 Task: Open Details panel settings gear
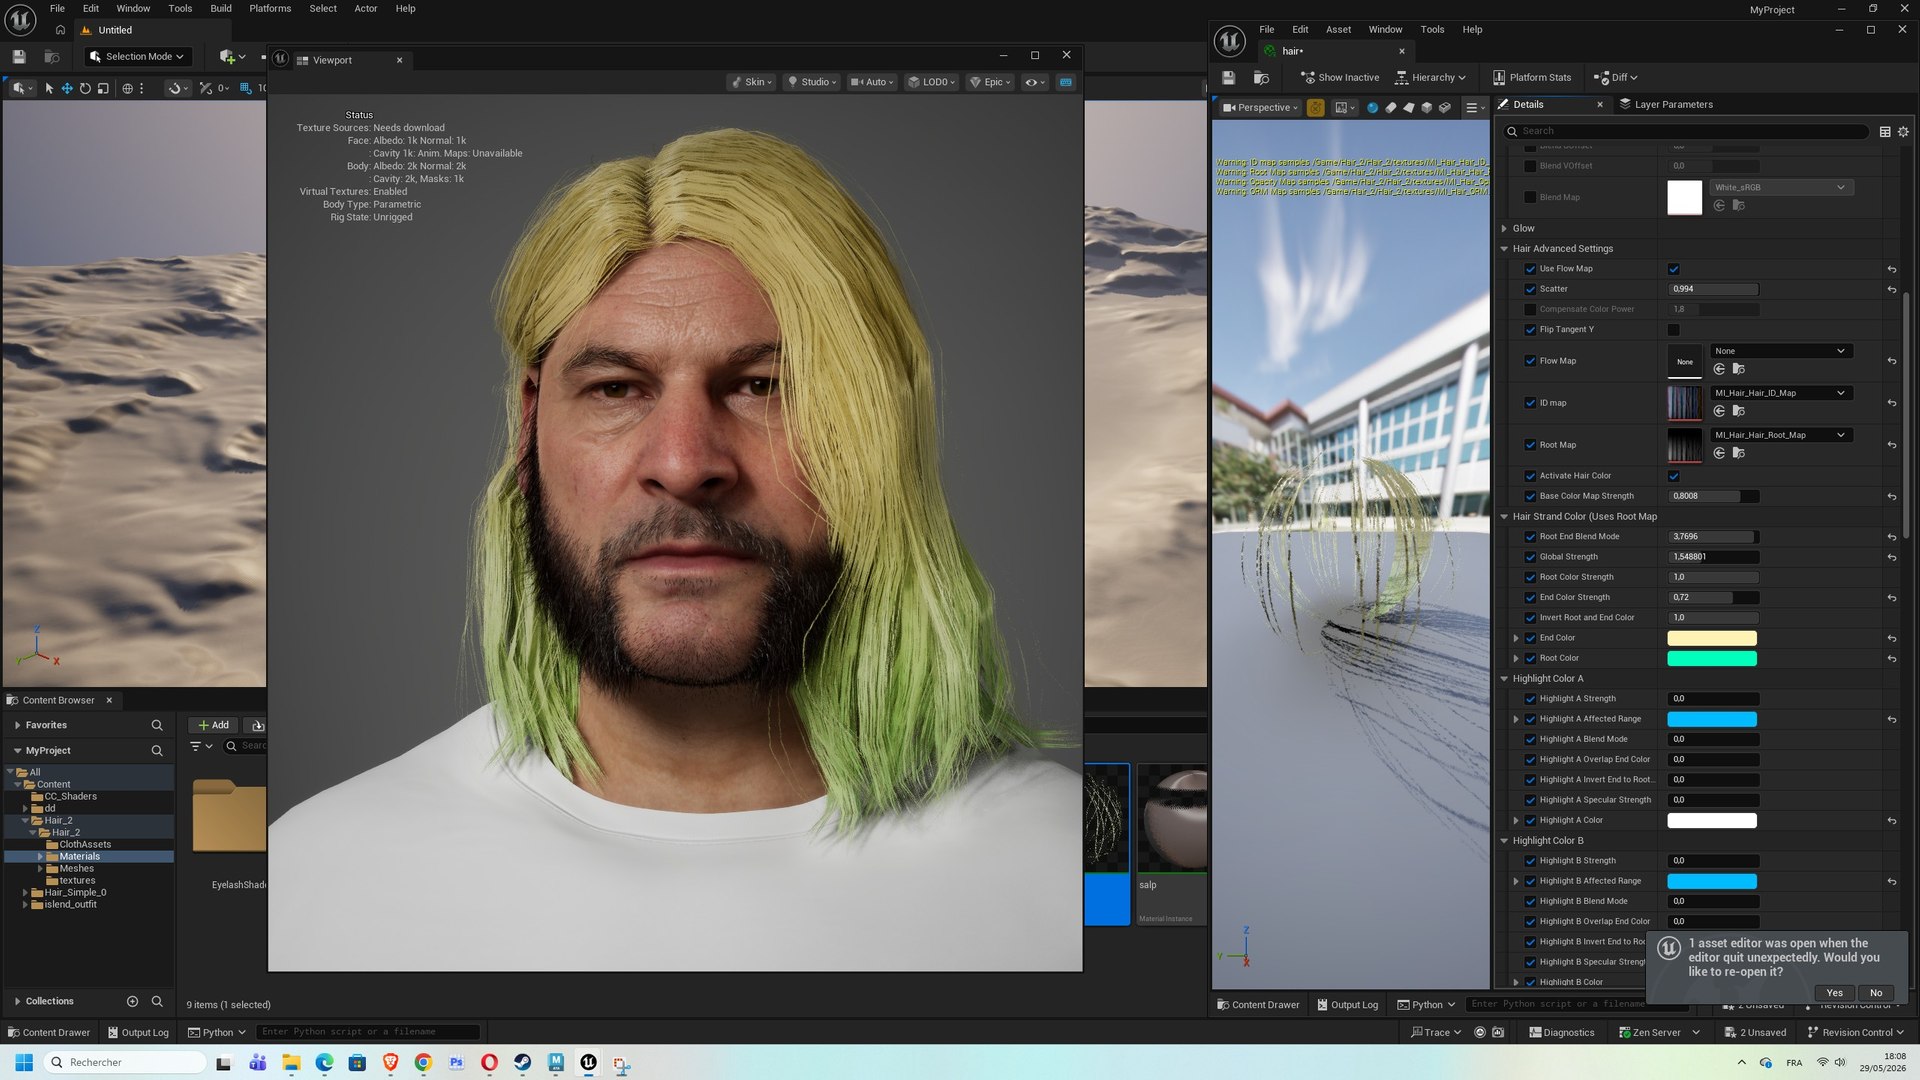[1903, 131]
